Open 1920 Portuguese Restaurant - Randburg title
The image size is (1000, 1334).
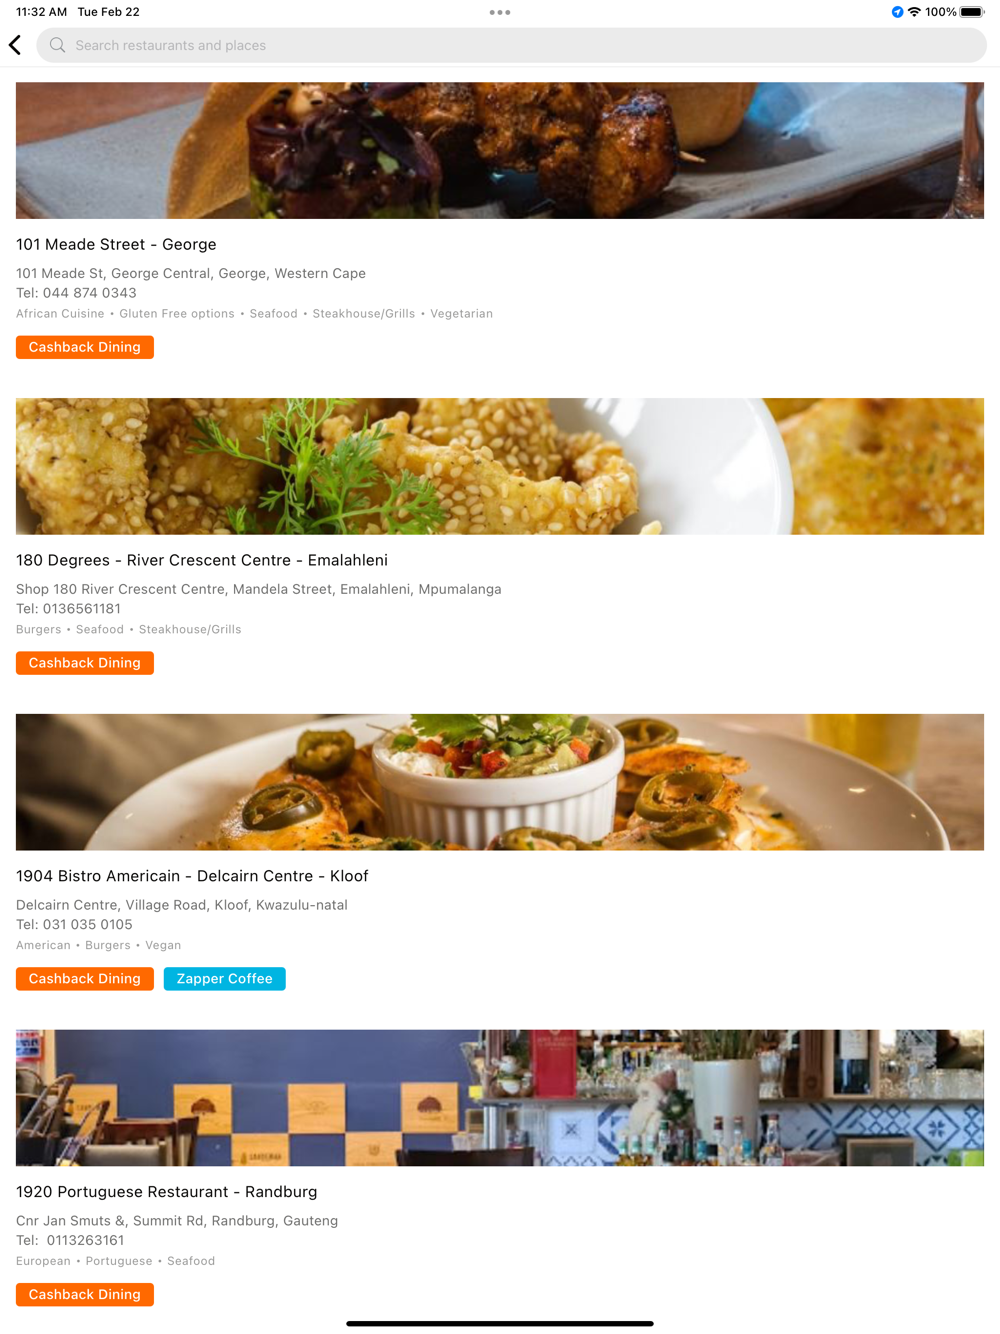pos(166,1192)
